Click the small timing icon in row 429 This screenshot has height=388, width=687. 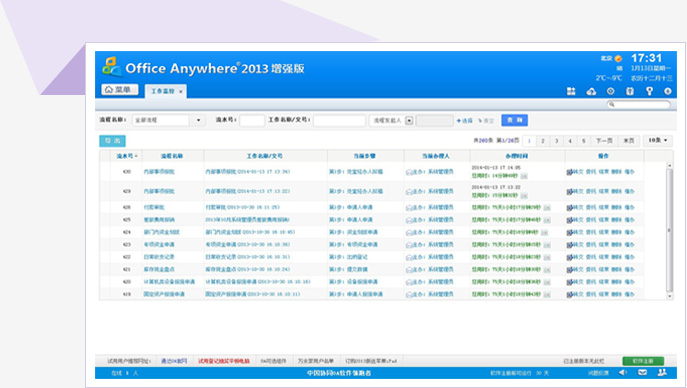click(x=524, y=196)
